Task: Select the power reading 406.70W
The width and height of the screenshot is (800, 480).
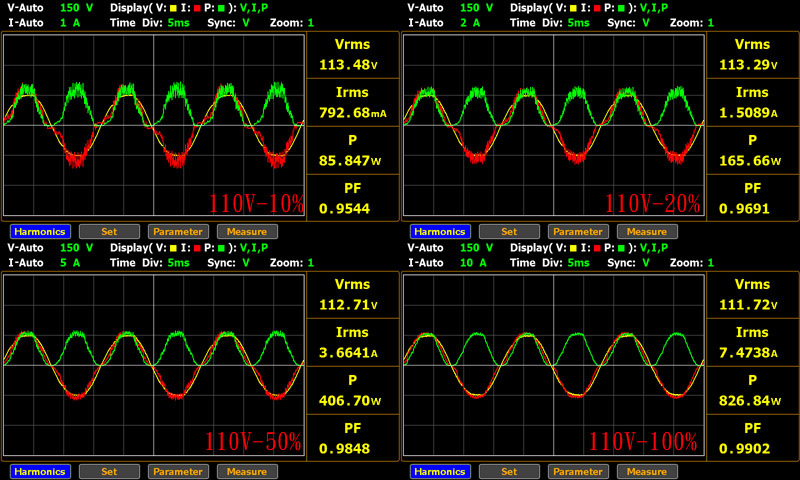Action: tap(350, 401)
